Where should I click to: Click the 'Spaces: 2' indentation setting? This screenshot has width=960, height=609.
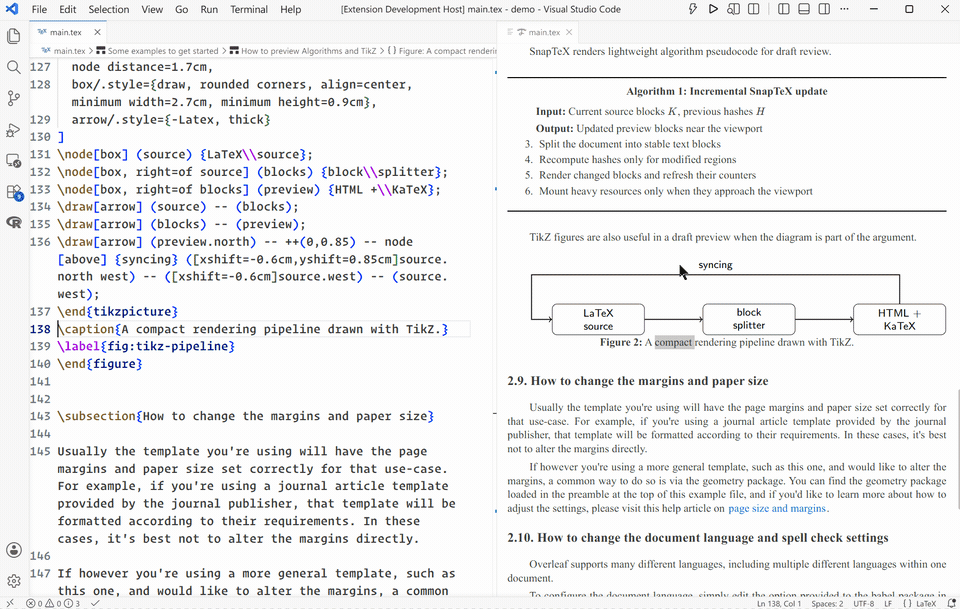827,603
